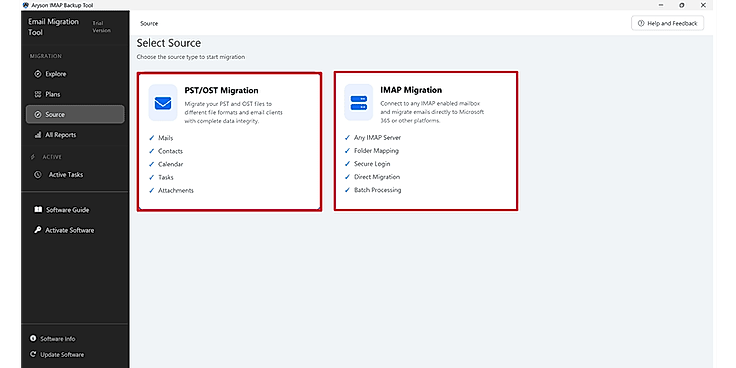Viewport: 736px width, 368px height.
Task: Click the 'Attachments' feature text
Action: pos(176,191)
